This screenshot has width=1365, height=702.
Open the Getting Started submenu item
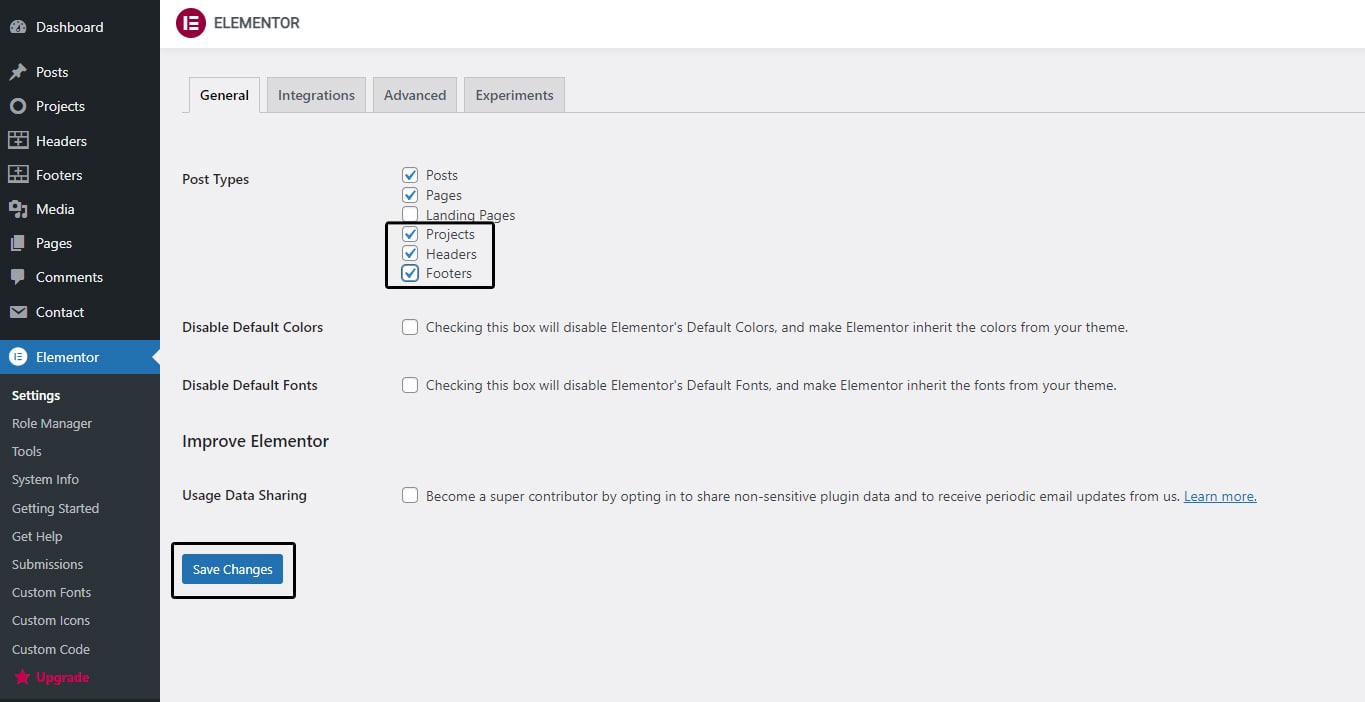(55, 508)
